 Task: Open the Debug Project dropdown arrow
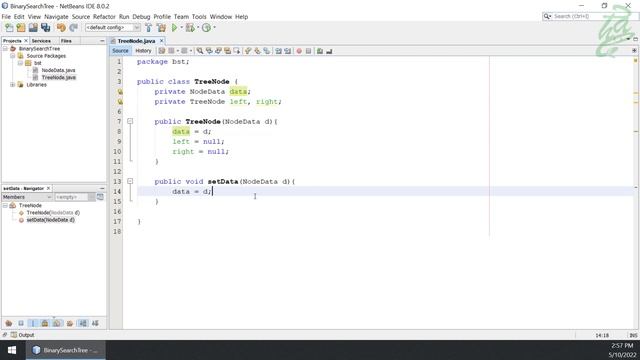pos(198,28)
